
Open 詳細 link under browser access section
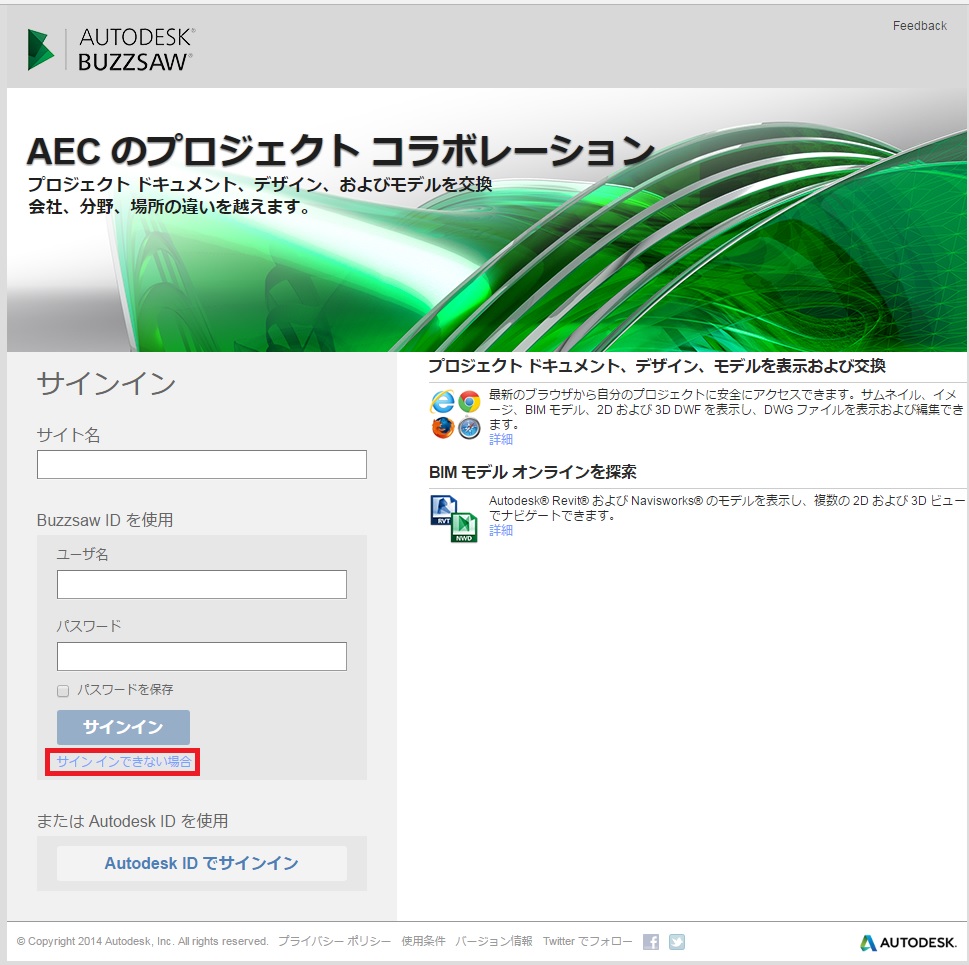tap(501, 439)
